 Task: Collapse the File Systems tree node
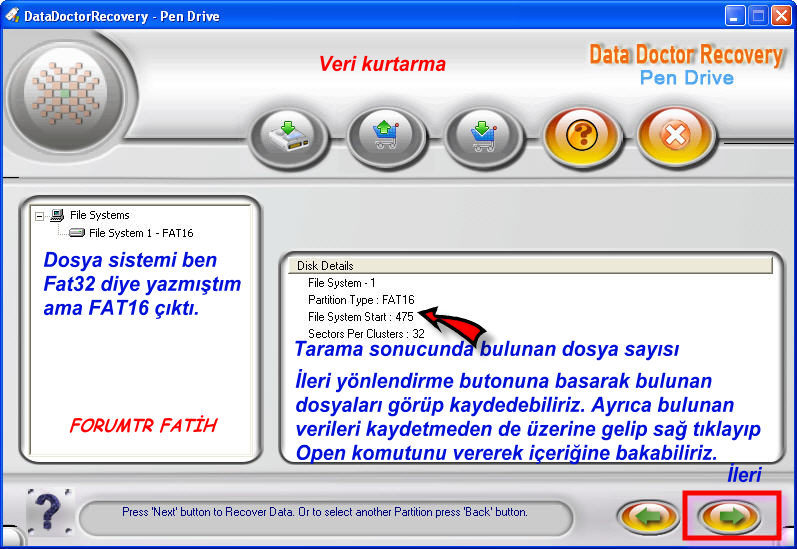pos(39,216)
